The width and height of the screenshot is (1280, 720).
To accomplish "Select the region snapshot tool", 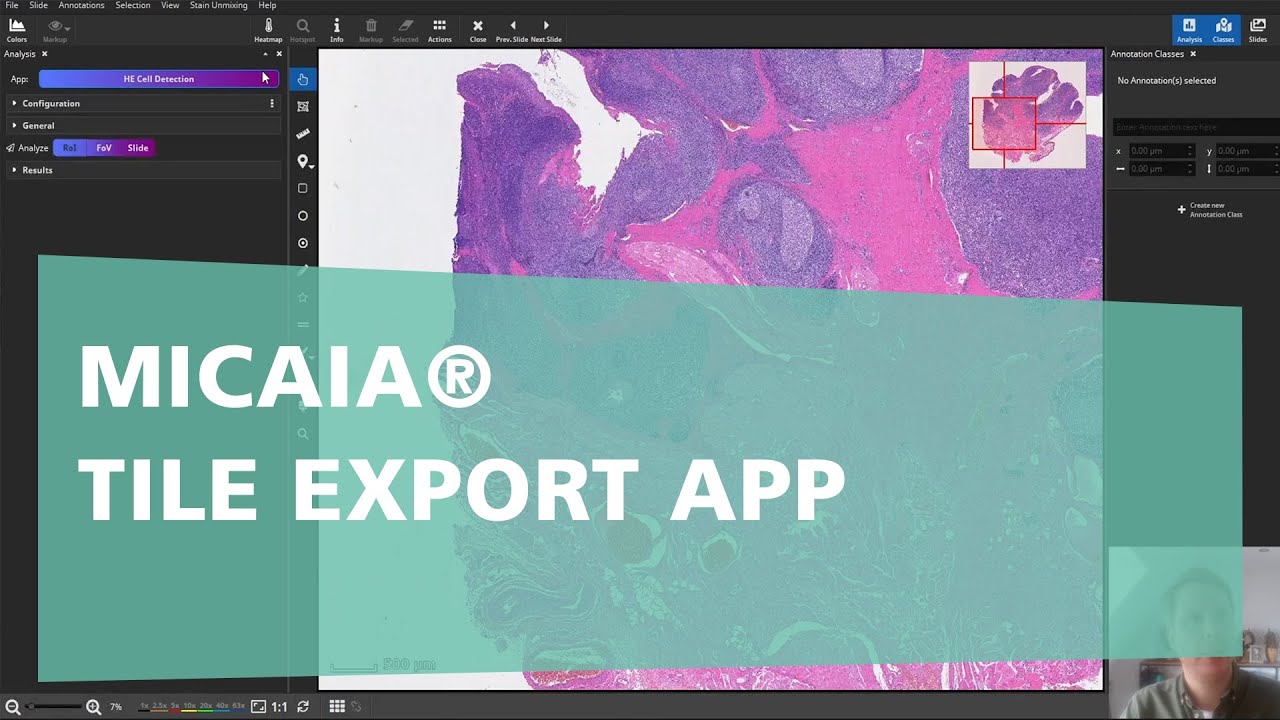I will click(x=303, y=106).
